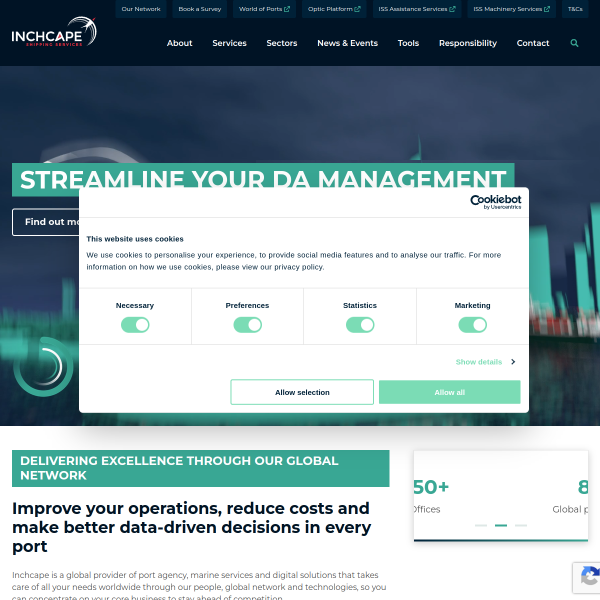Toggle the Necessary cookie switch

tap(135, 325)
